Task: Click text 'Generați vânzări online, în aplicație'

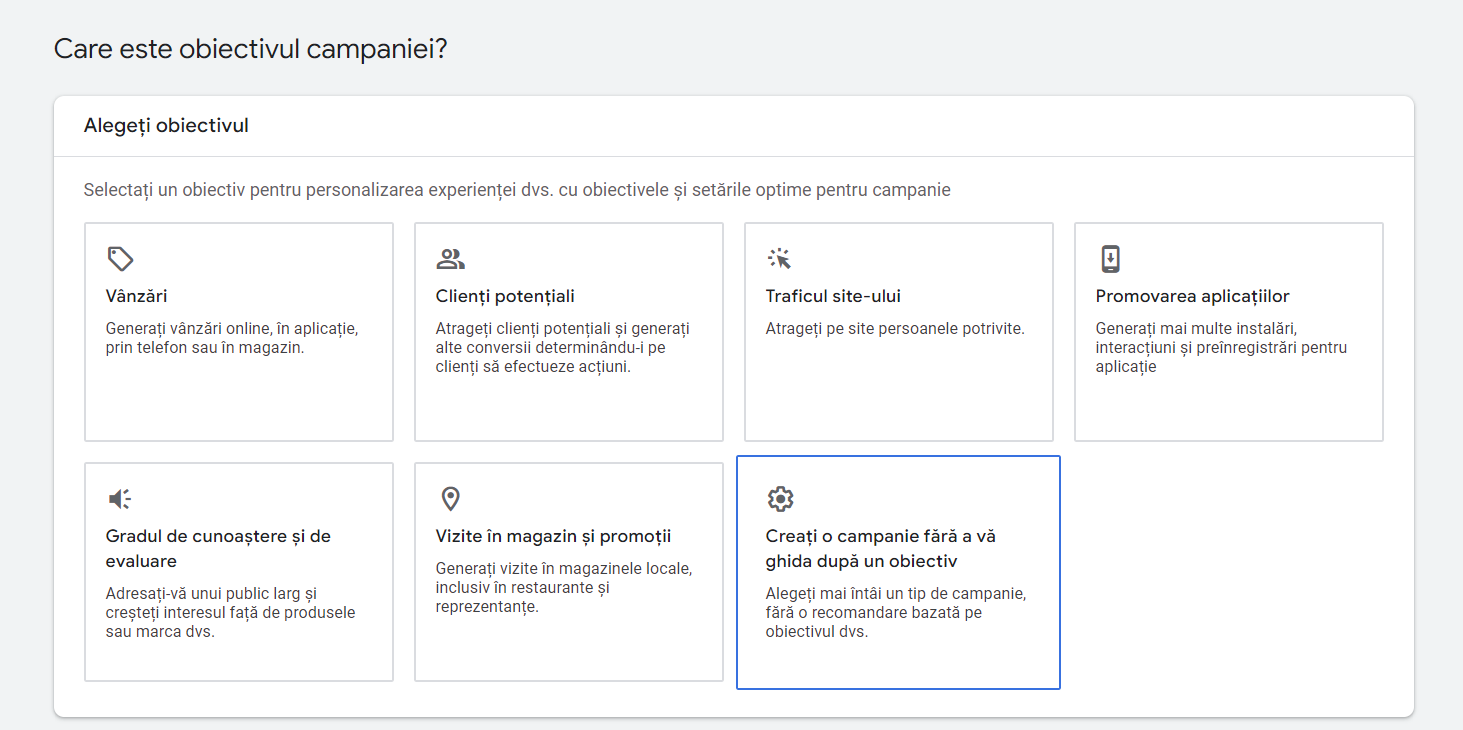Action: pyautogui.click(x=231, y=328)
